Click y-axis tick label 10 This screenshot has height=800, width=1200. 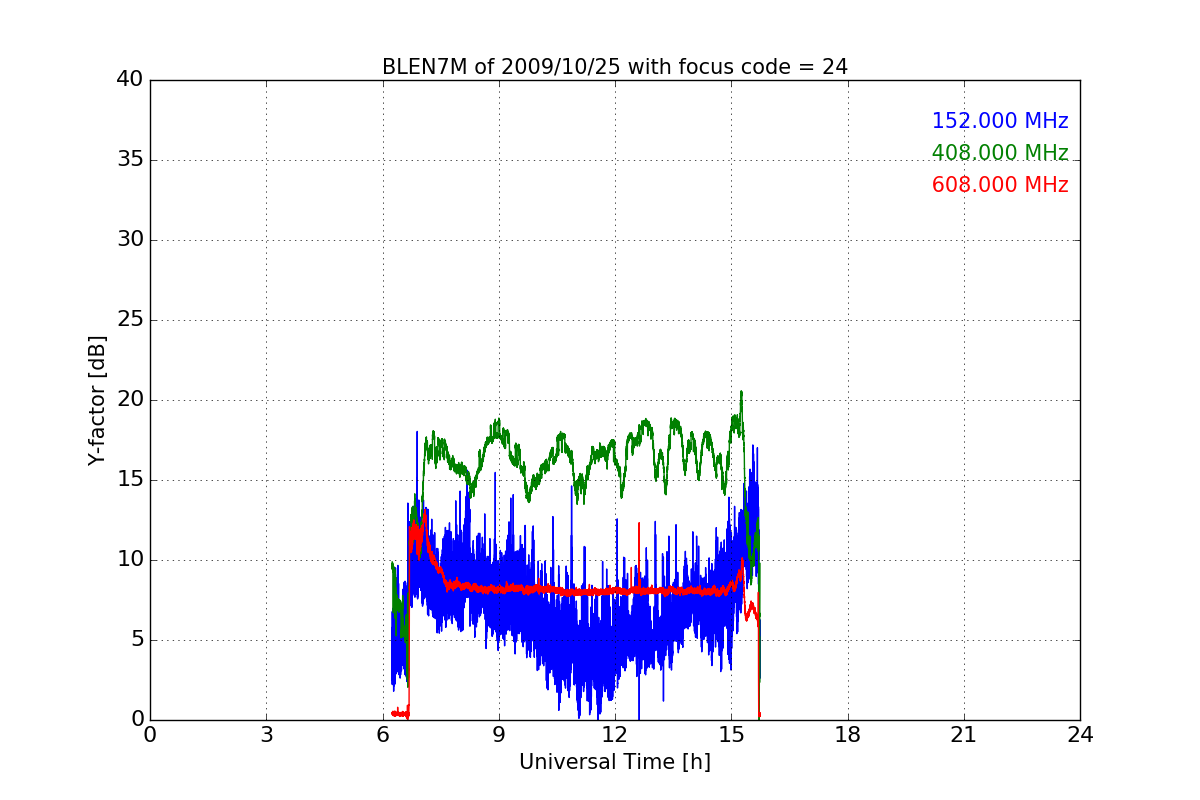[x=130, y=560]
